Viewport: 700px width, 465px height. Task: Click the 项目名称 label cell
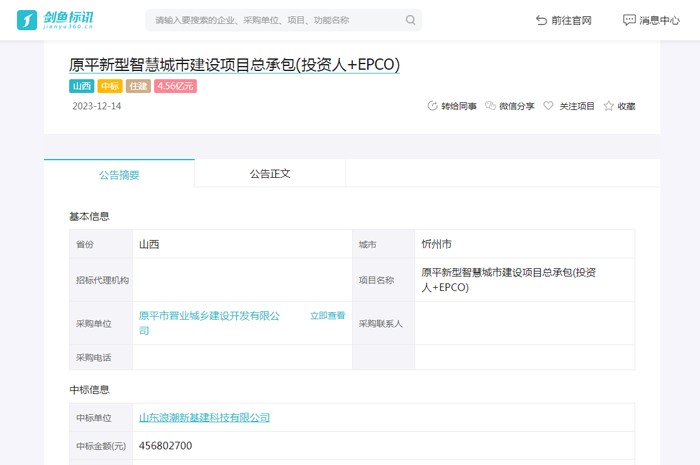point(383,280)
